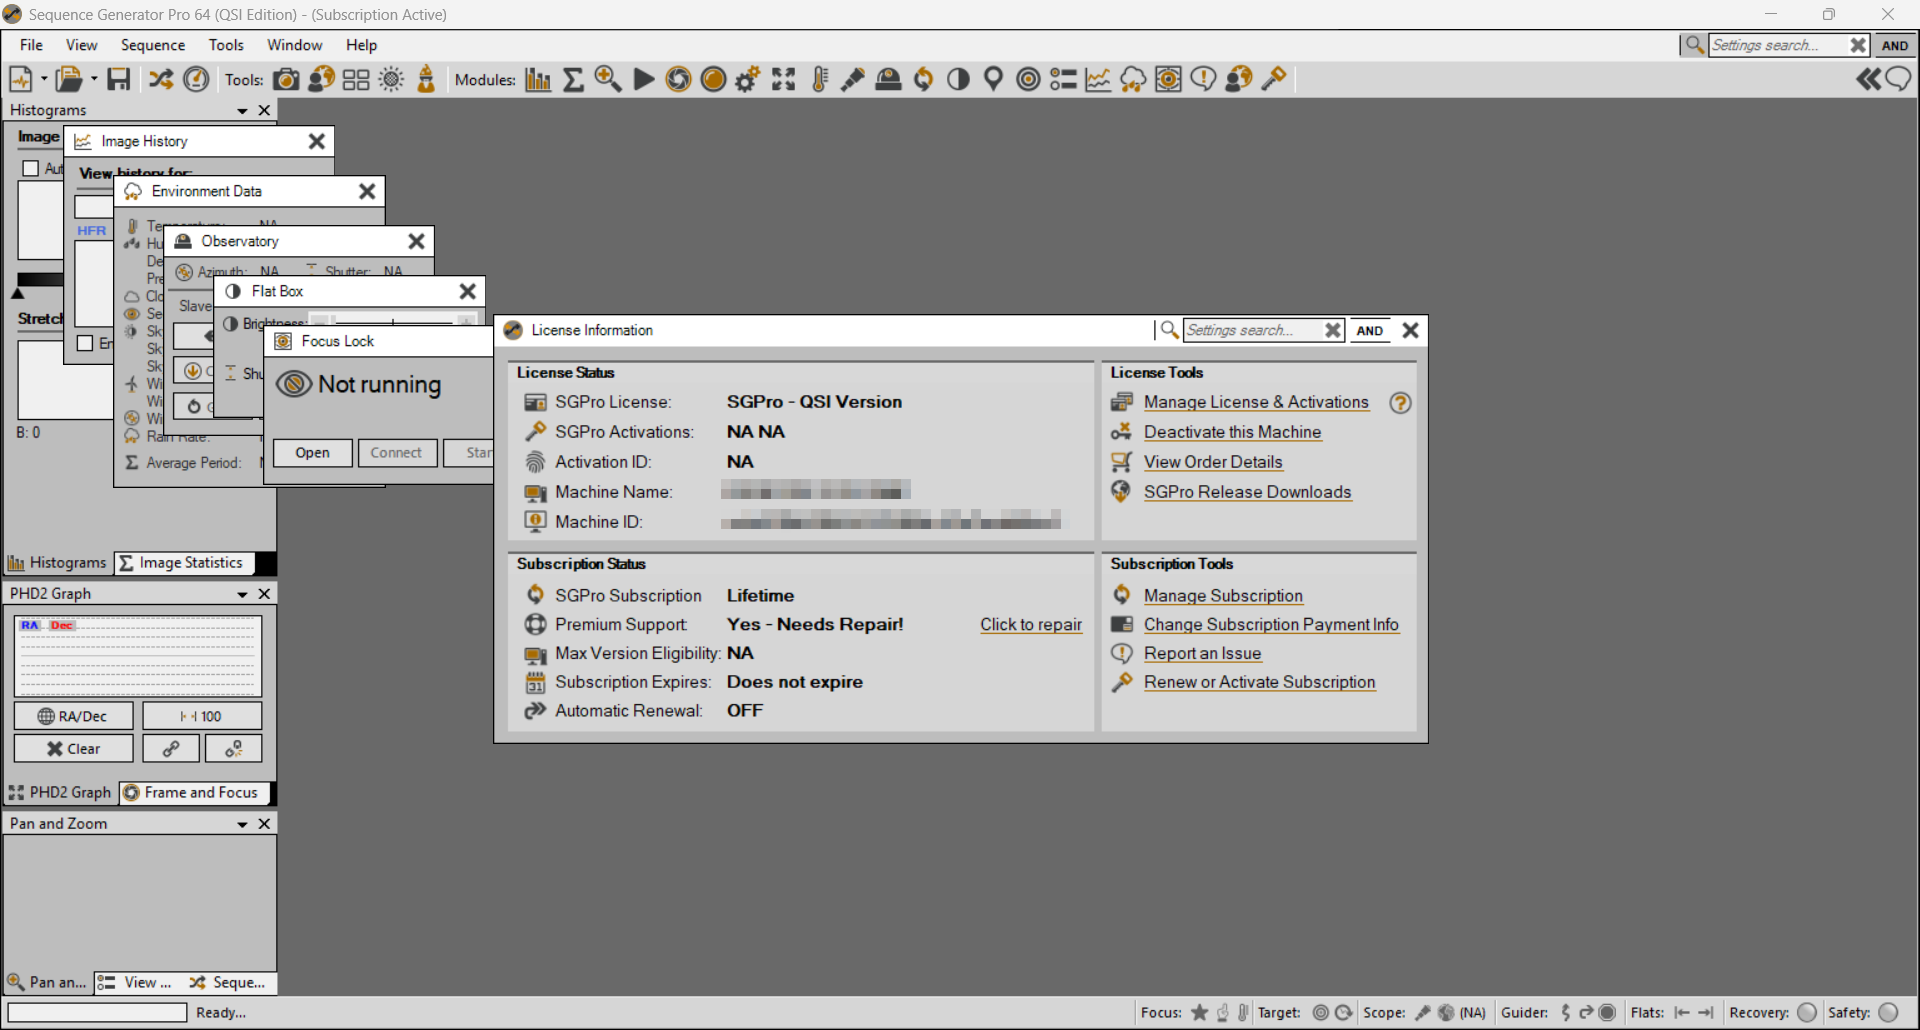Open SGPro Release Downloads link
Viewport: 1920px width, 1030px height.
(1247, 492)
